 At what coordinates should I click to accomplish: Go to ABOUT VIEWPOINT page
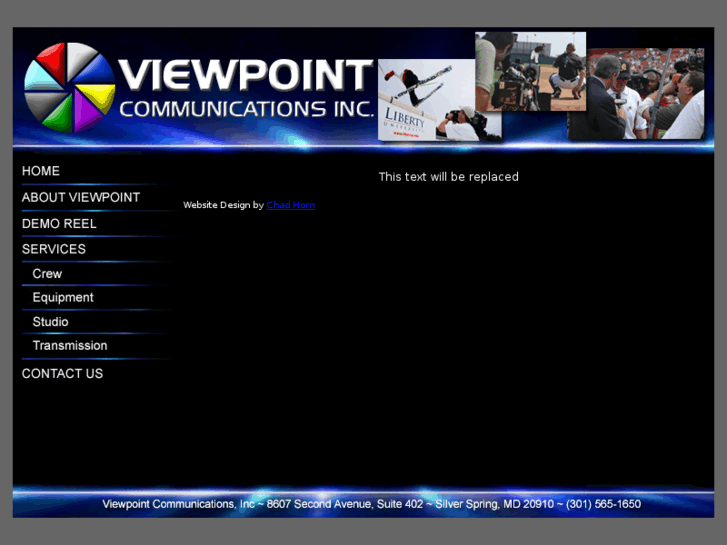tap(81, 198)
